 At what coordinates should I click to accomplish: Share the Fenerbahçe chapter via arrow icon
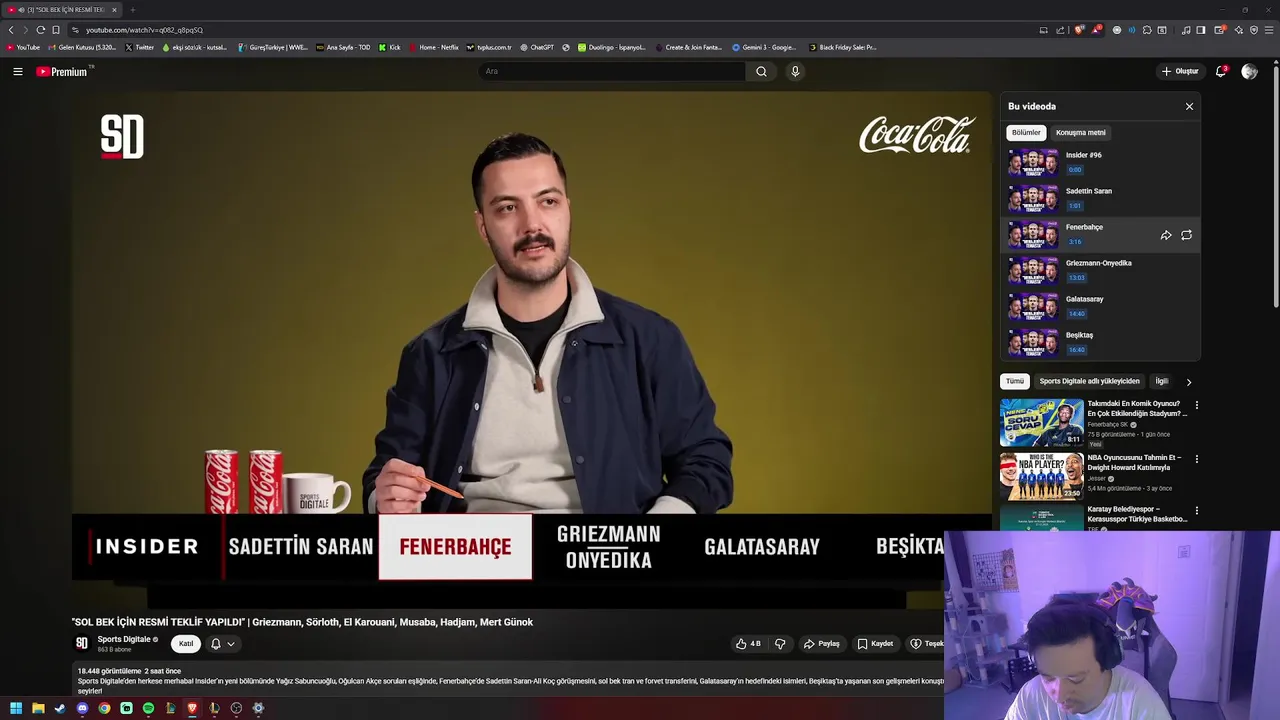[x=1166, y=235]
